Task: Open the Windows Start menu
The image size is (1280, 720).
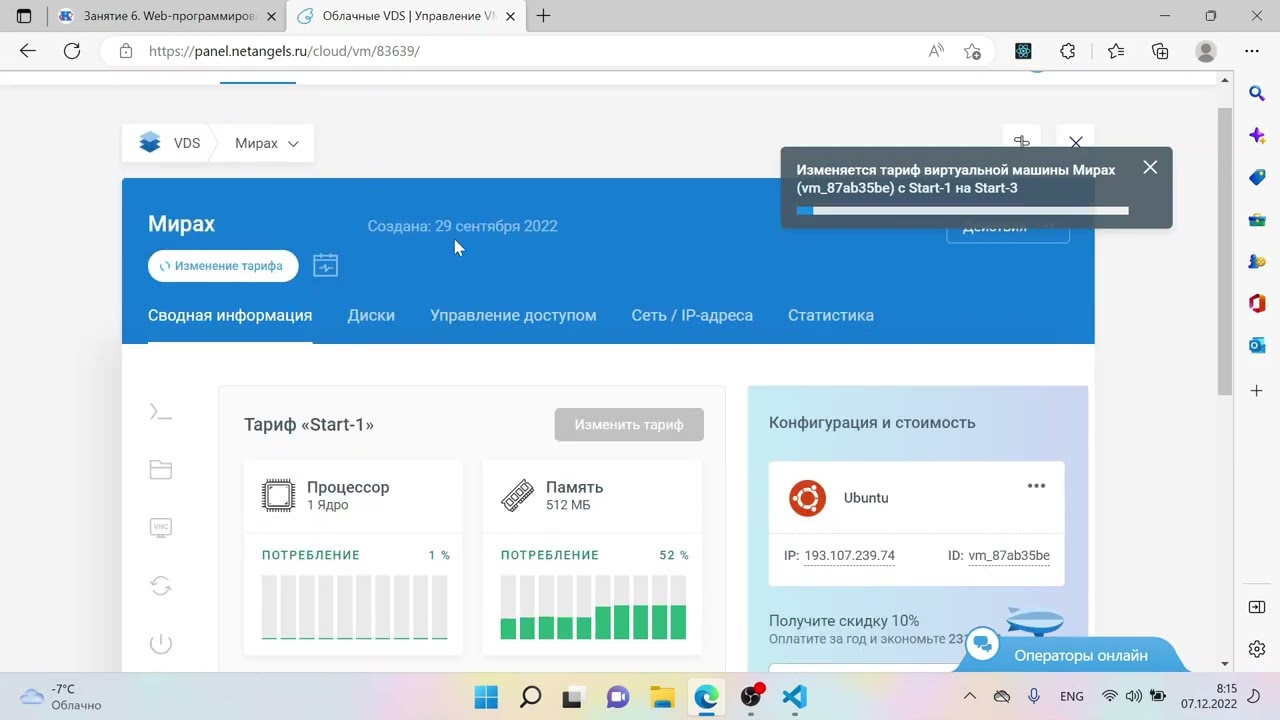Action: [486, 697]
